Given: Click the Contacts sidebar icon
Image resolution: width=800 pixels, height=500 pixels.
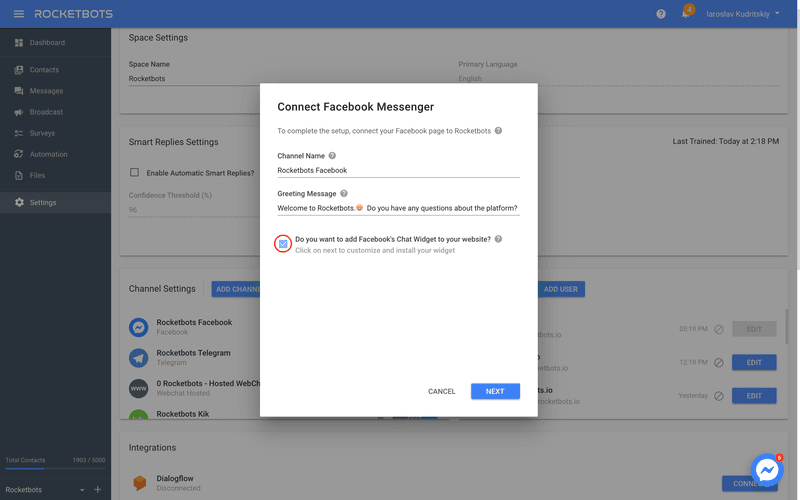Looking at the screenshot, I should tap(19, 69).
